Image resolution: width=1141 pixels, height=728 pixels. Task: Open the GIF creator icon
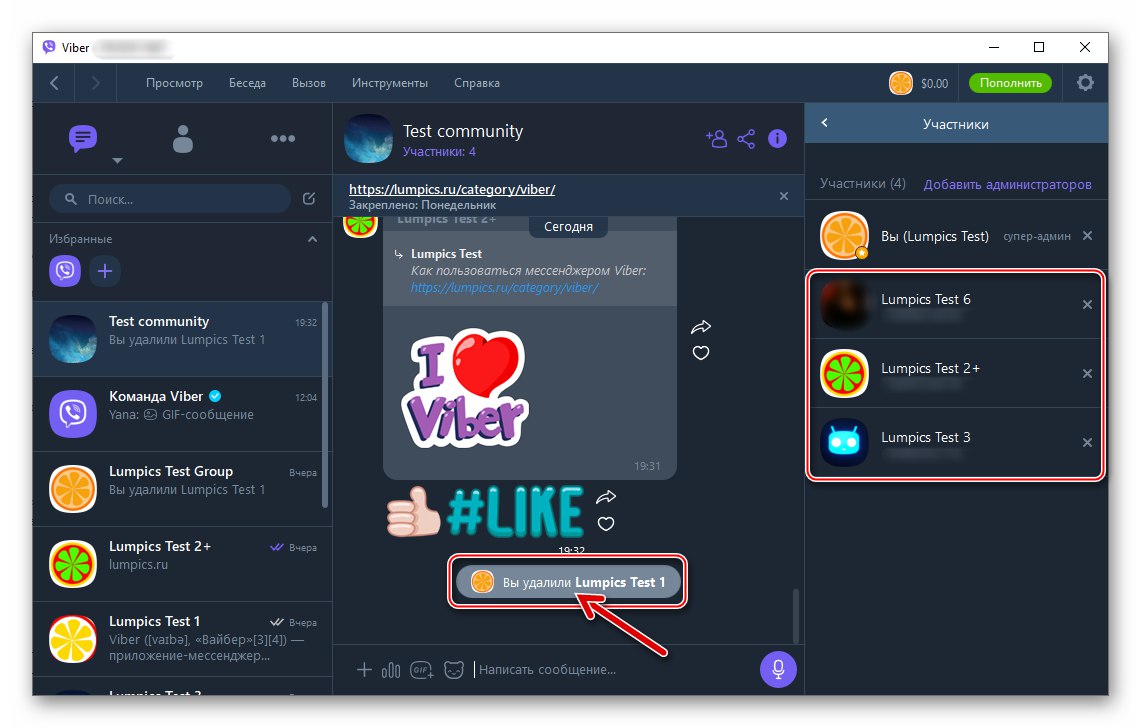point(422,670)
